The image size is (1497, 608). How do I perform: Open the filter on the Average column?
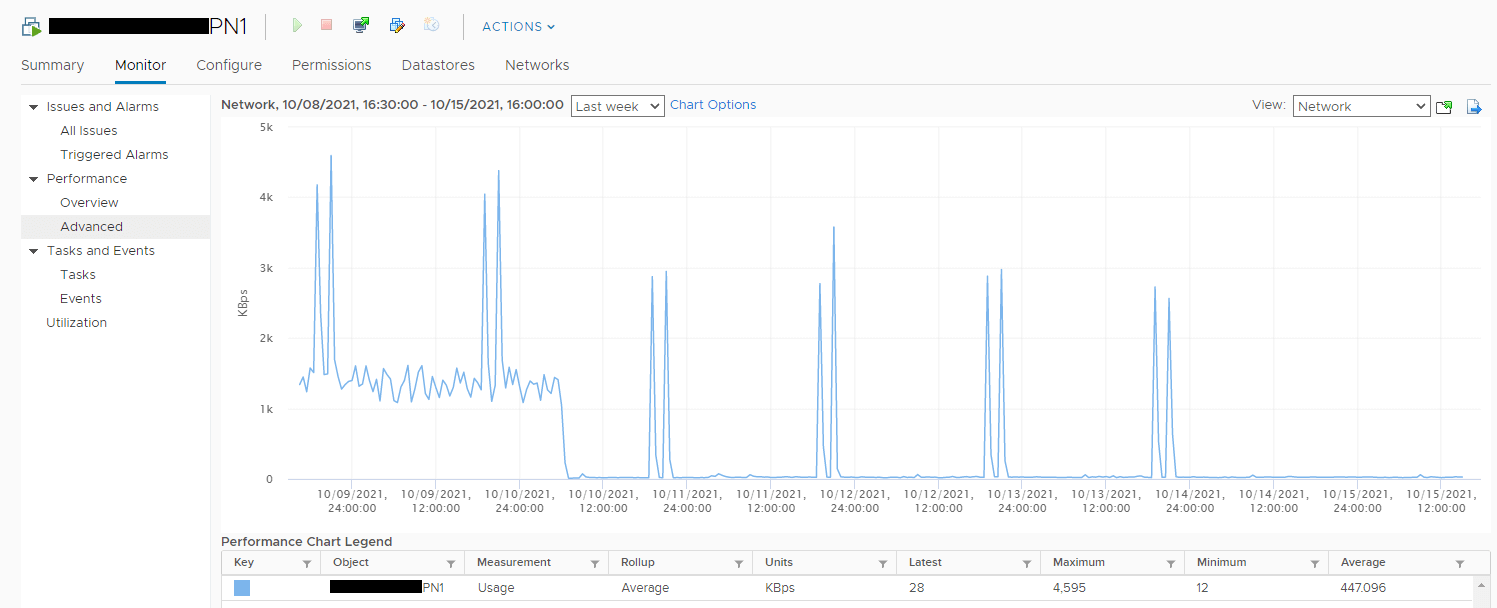[x=1459, y=564]
